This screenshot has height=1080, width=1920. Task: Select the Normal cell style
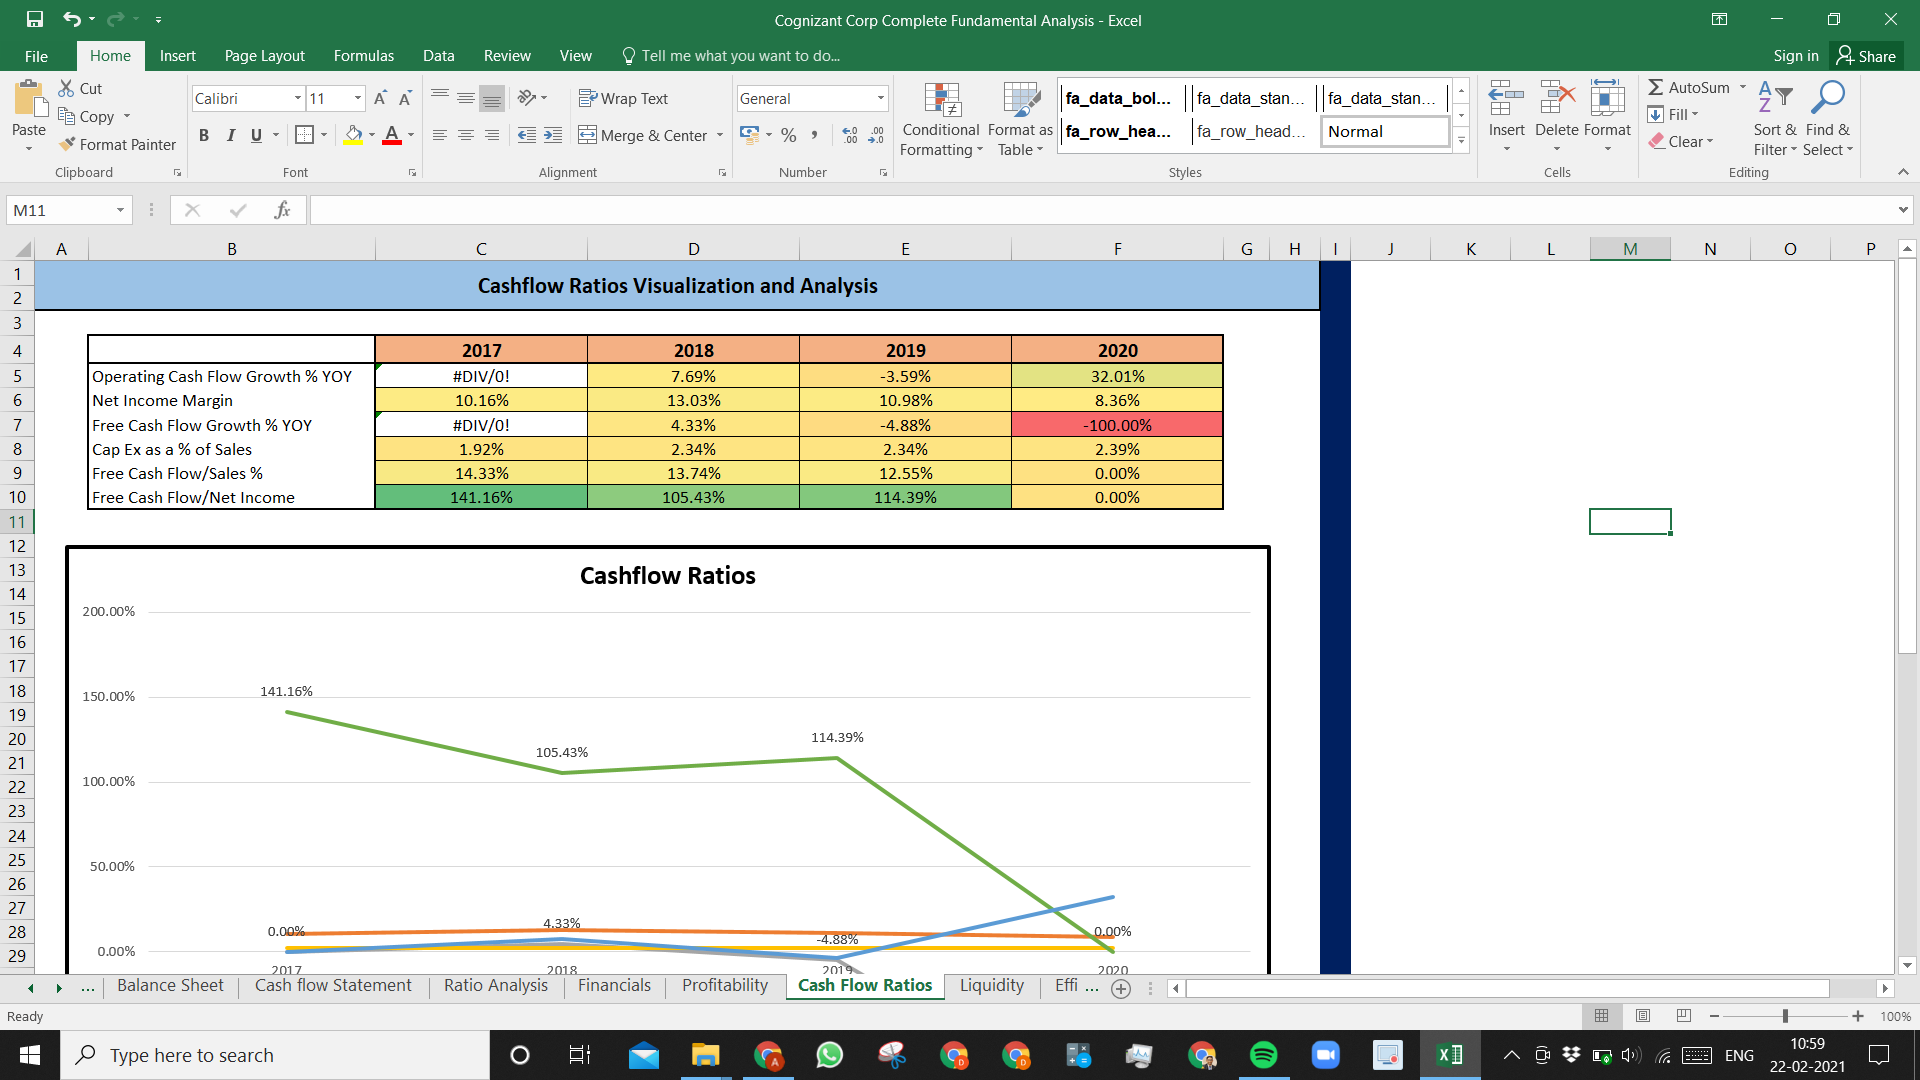[1385, 131]
